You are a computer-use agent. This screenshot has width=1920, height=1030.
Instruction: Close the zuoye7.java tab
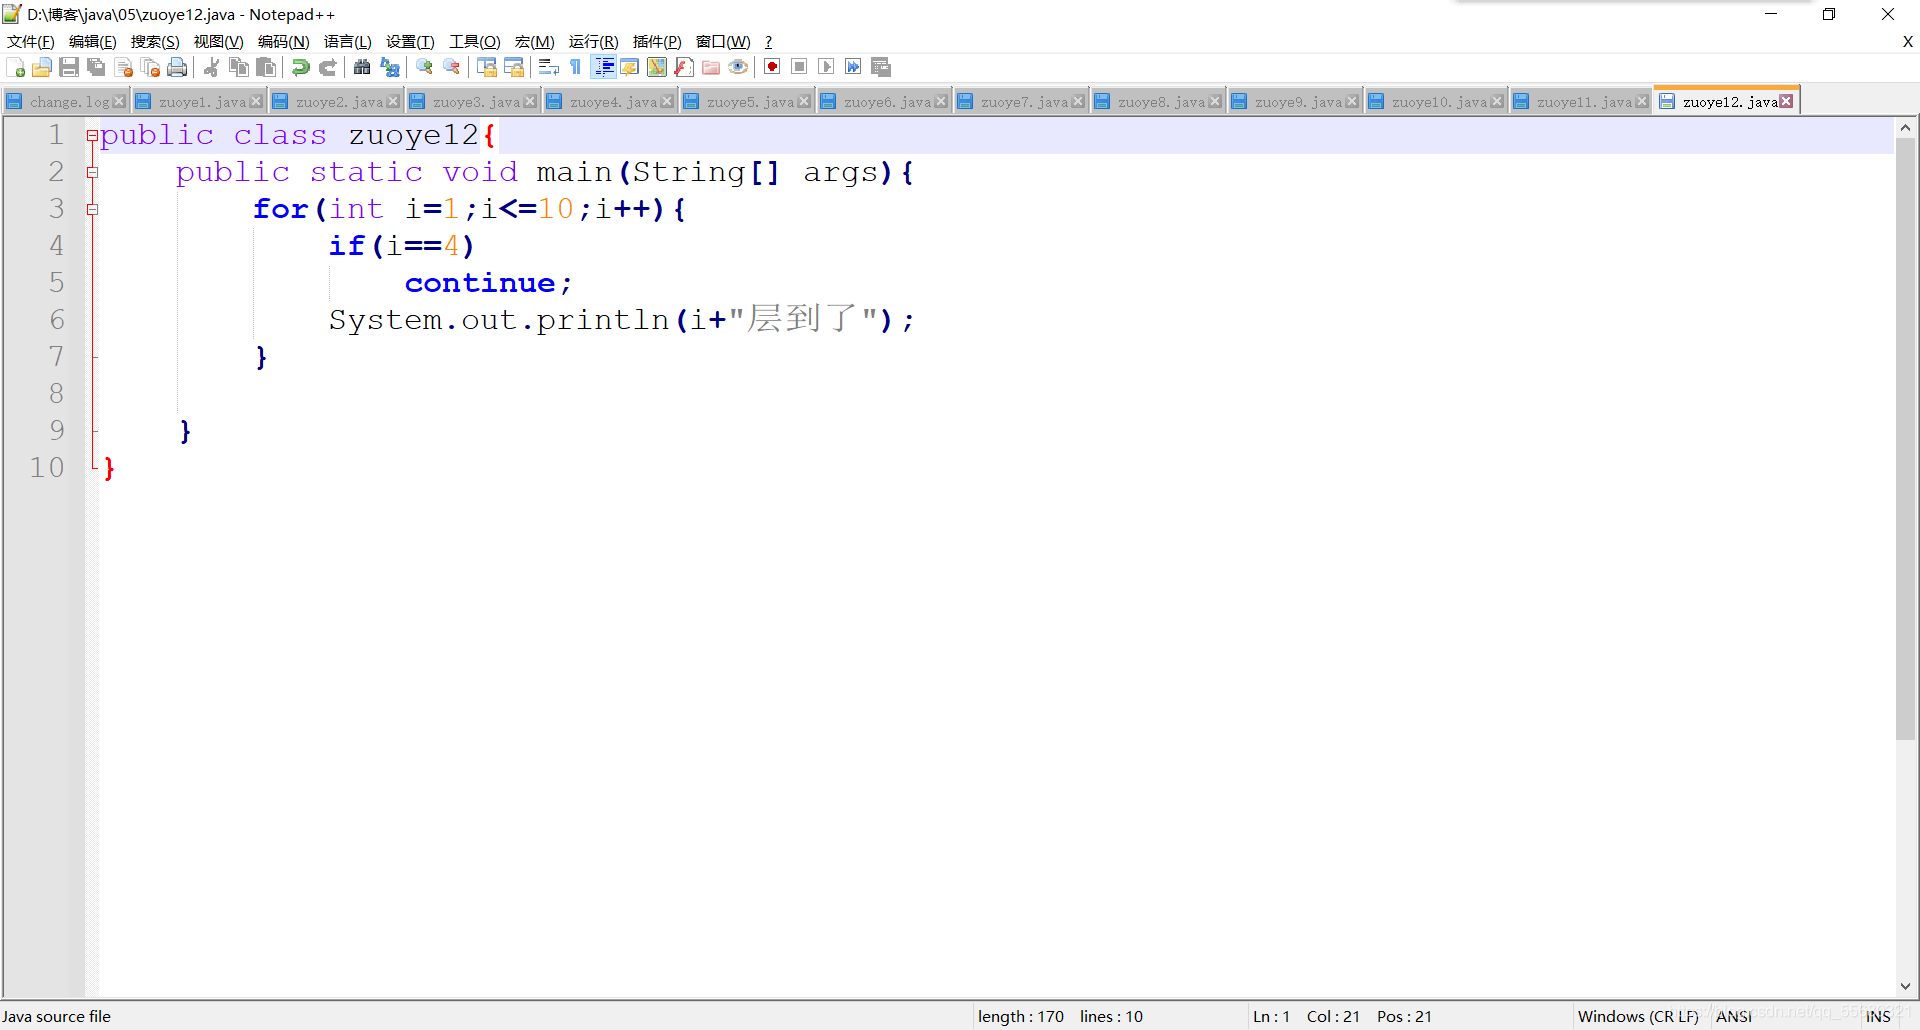point(1078,102)
